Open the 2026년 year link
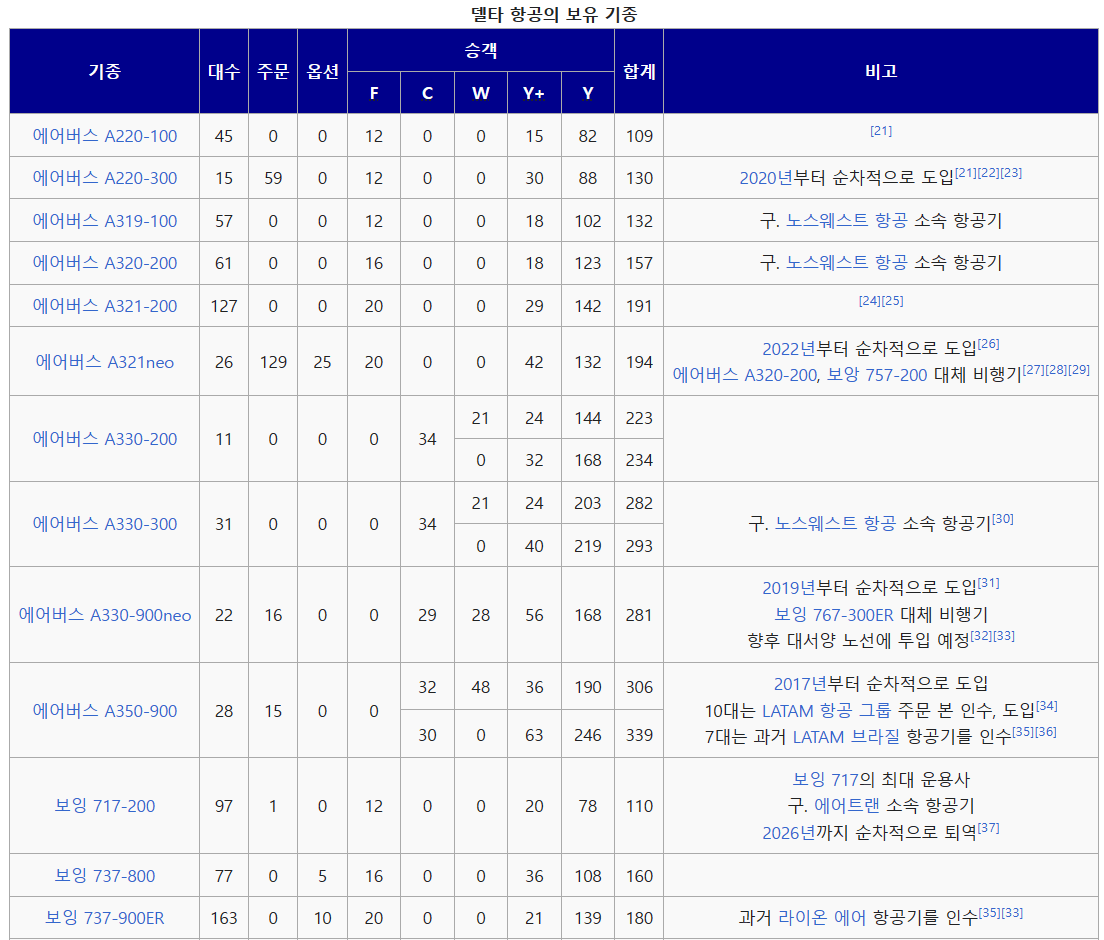Image resolution: width=1104 pixels, height=940 pixels. (789, 834)
